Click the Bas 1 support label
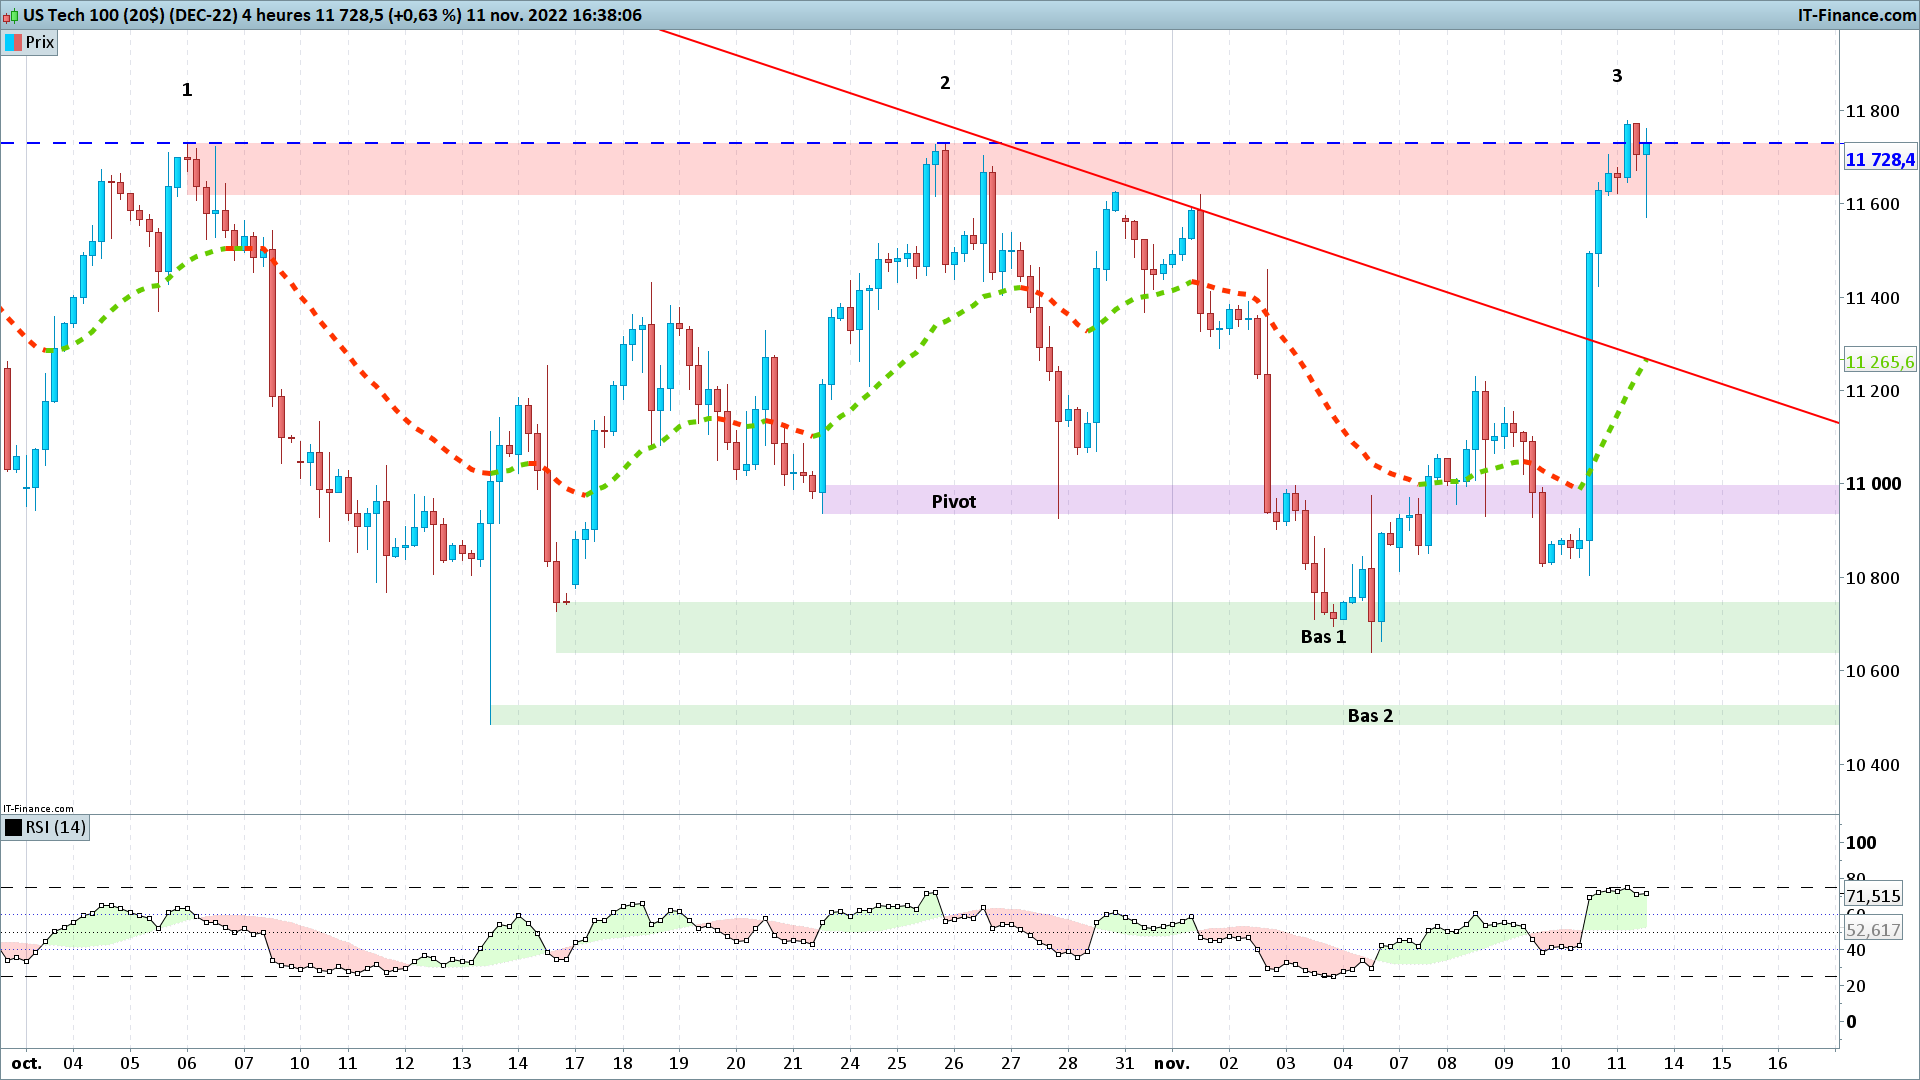Viewport: 1920px width, 1080px height. click(1323, 637)
